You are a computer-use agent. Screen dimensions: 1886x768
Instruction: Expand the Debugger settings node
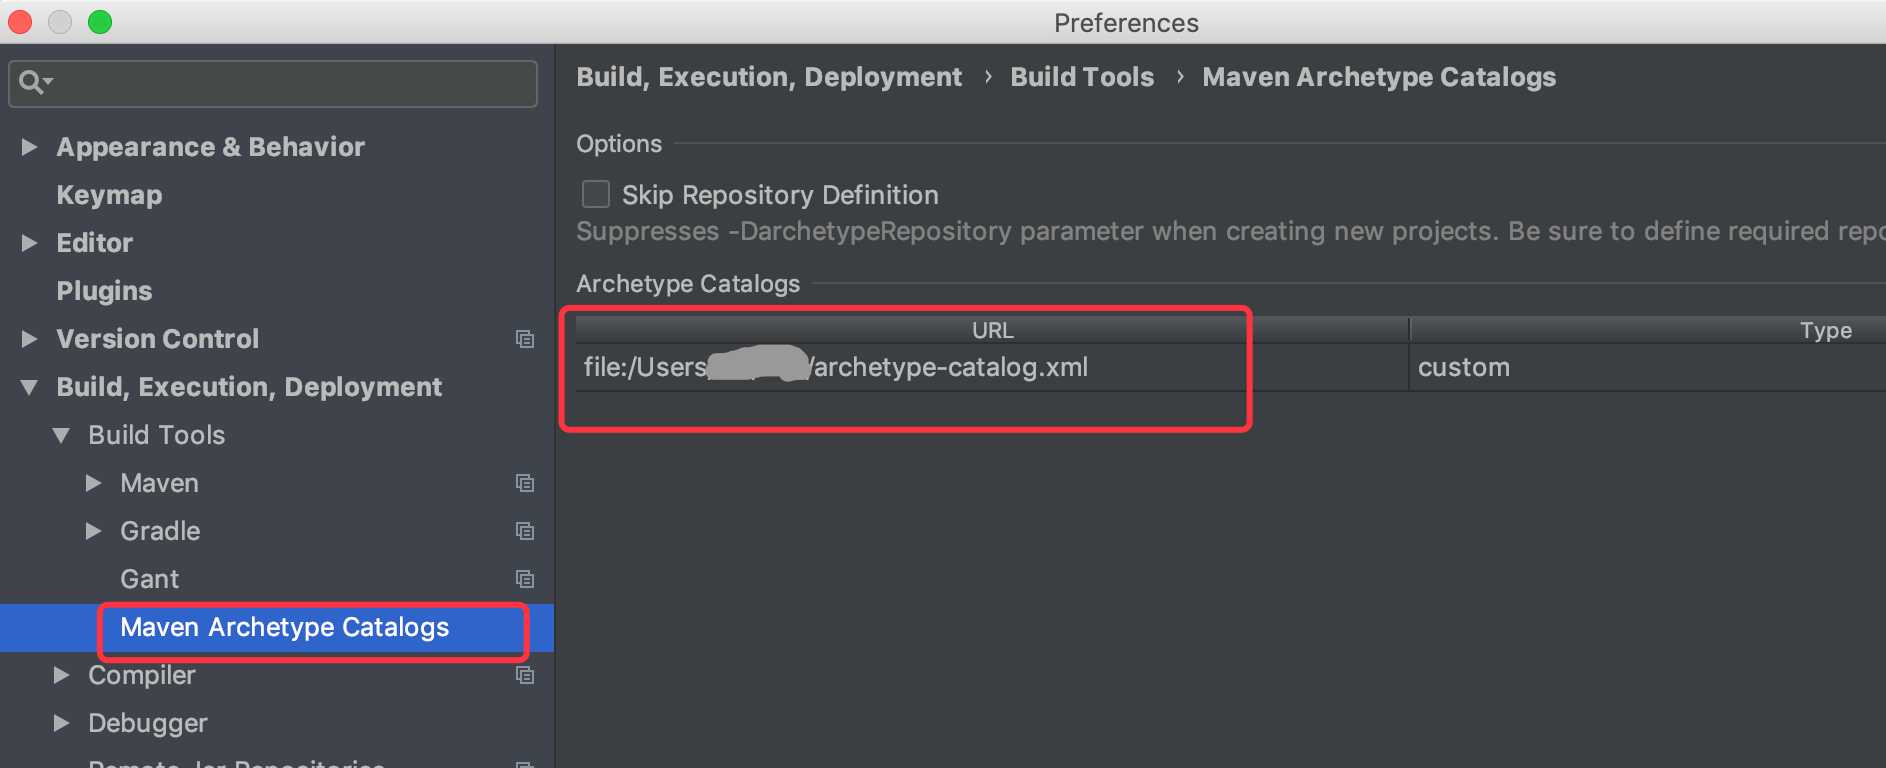click(x=62, y=723)
